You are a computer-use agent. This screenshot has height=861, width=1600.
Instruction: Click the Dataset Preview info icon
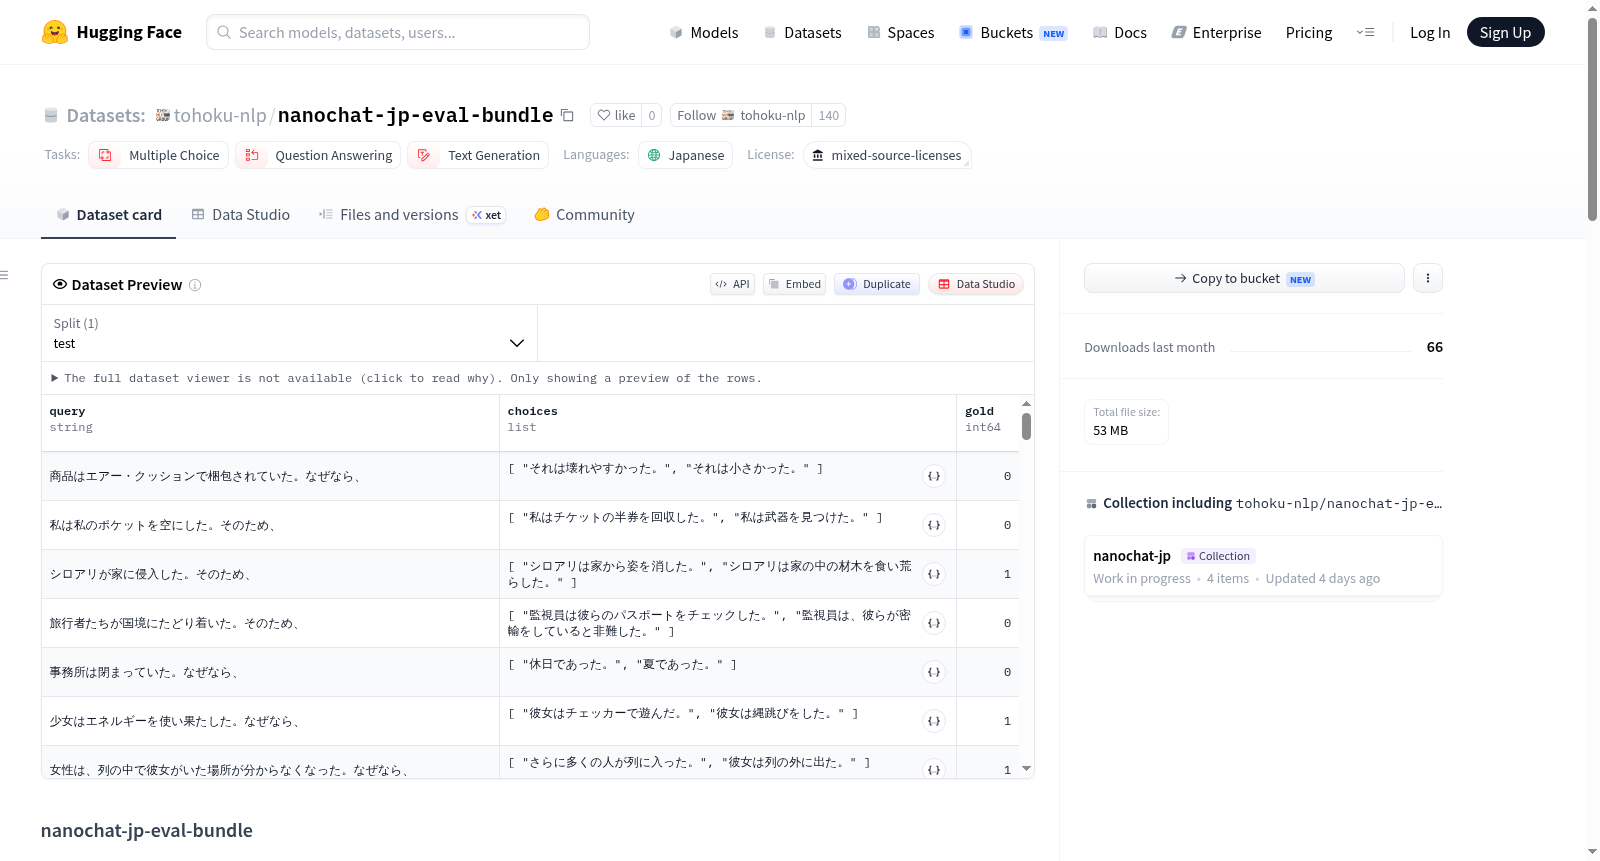click(195, 285)
